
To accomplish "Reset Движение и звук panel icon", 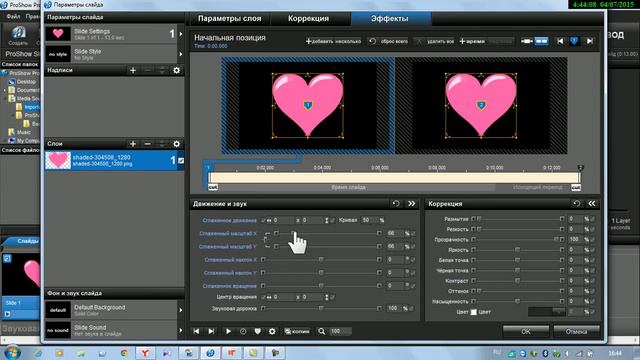I will tap(396, 204).
